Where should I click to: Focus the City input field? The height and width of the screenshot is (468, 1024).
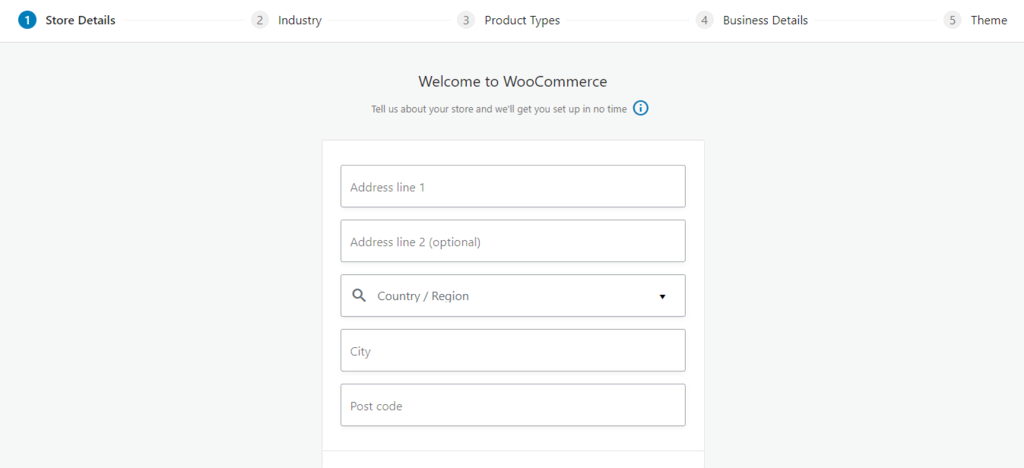click(512, 351)
